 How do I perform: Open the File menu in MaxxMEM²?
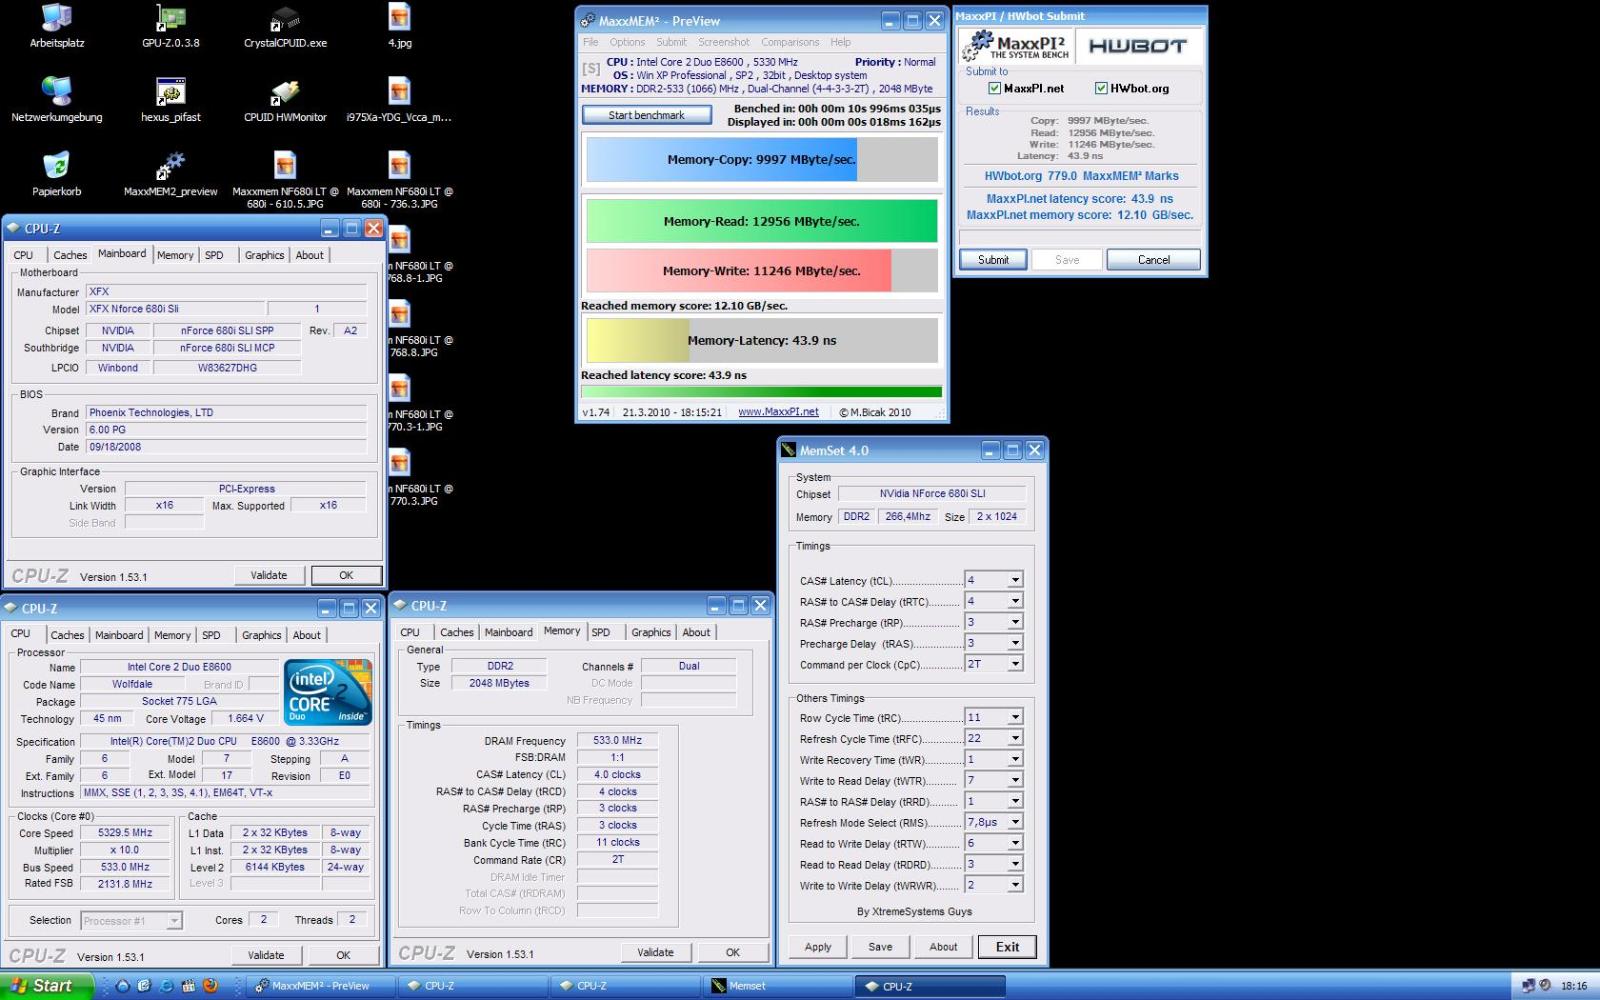tap(591, 42)
